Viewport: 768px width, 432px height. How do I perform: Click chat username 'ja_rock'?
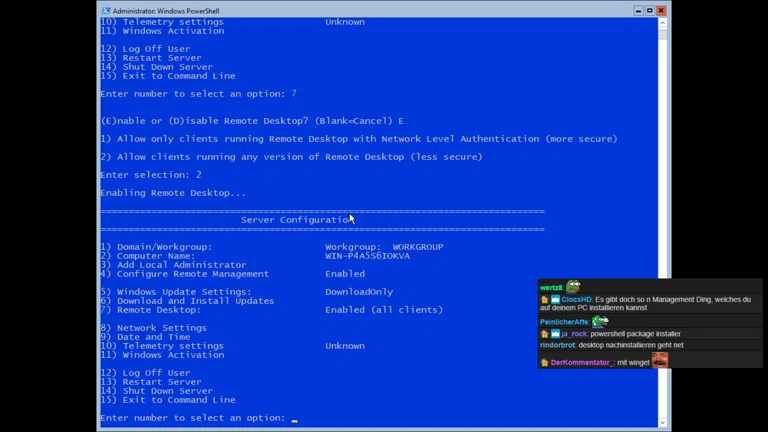click(574, 334)
